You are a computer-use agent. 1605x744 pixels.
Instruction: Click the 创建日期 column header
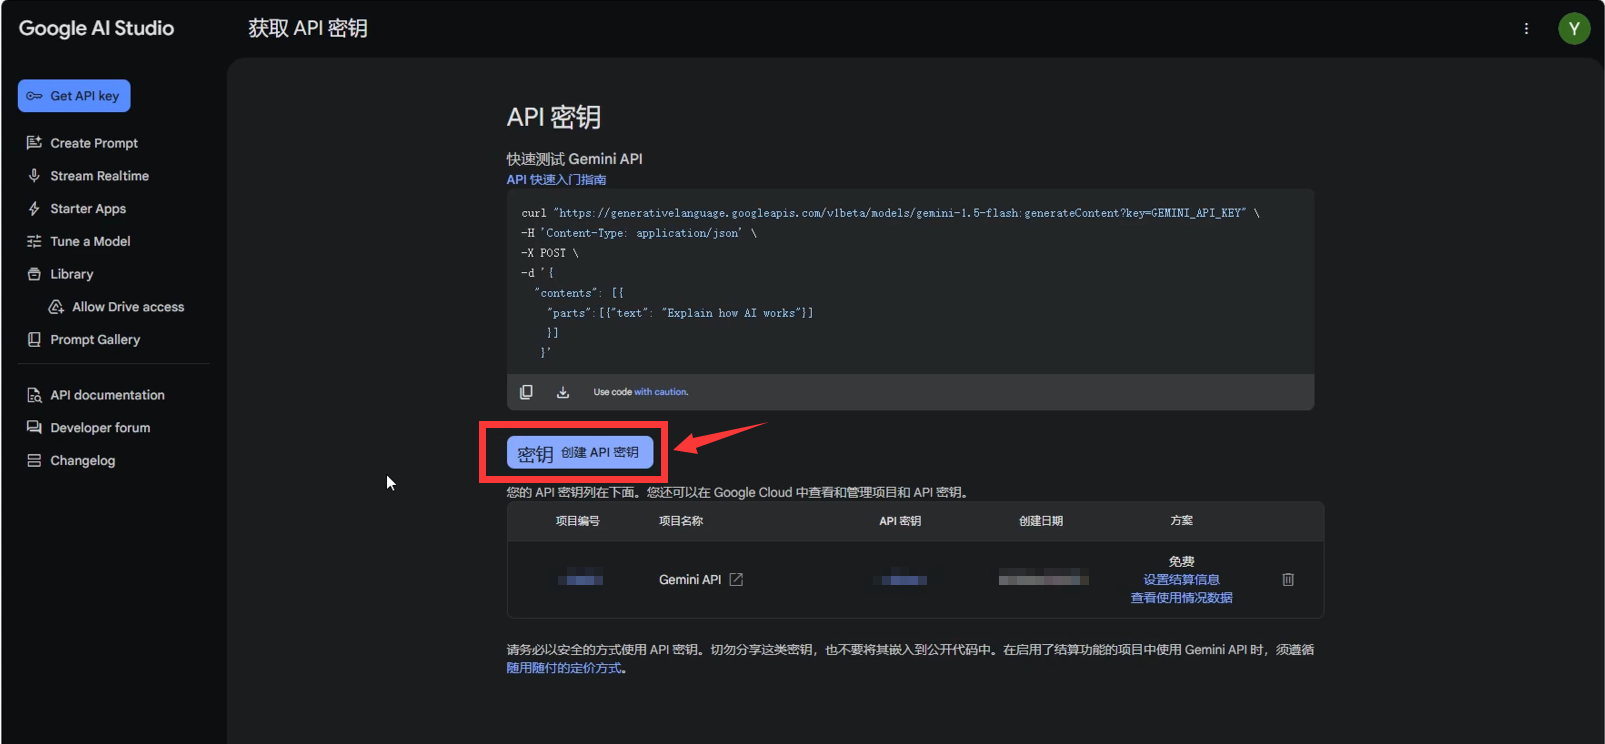[x=1041, y=521]
